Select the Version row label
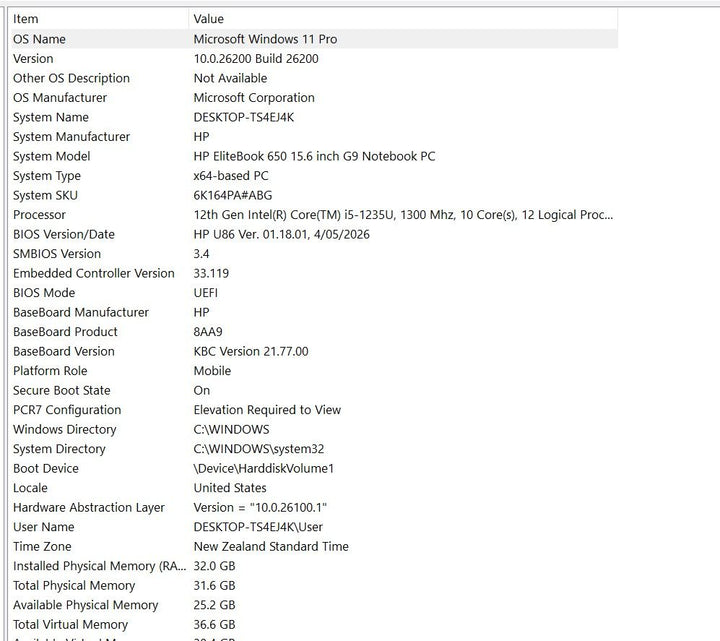720x641 pixels. click(x=33, y=59)
